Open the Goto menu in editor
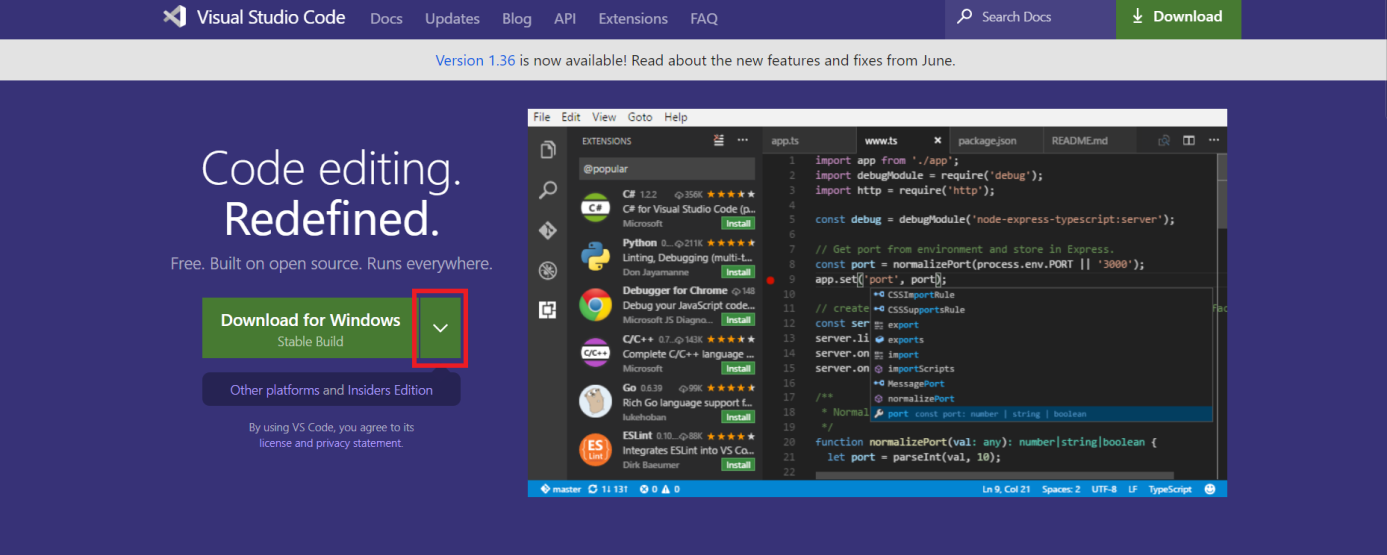Image resolution: width=1387 pixels, height=555 pixels. (640, 117)
